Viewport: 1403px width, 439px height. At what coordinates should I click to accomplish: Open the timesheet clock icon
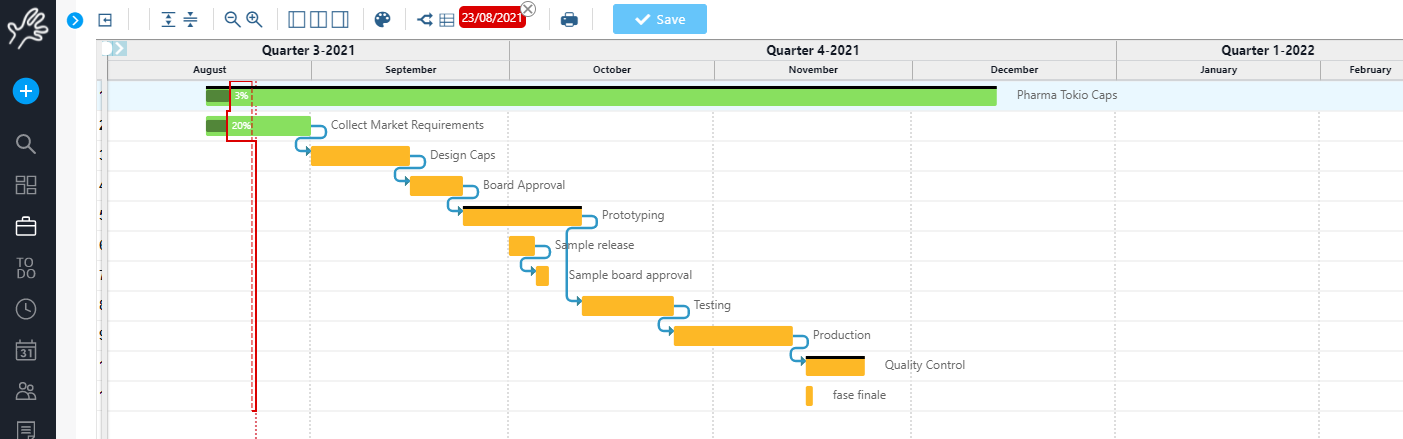[26, 309]
